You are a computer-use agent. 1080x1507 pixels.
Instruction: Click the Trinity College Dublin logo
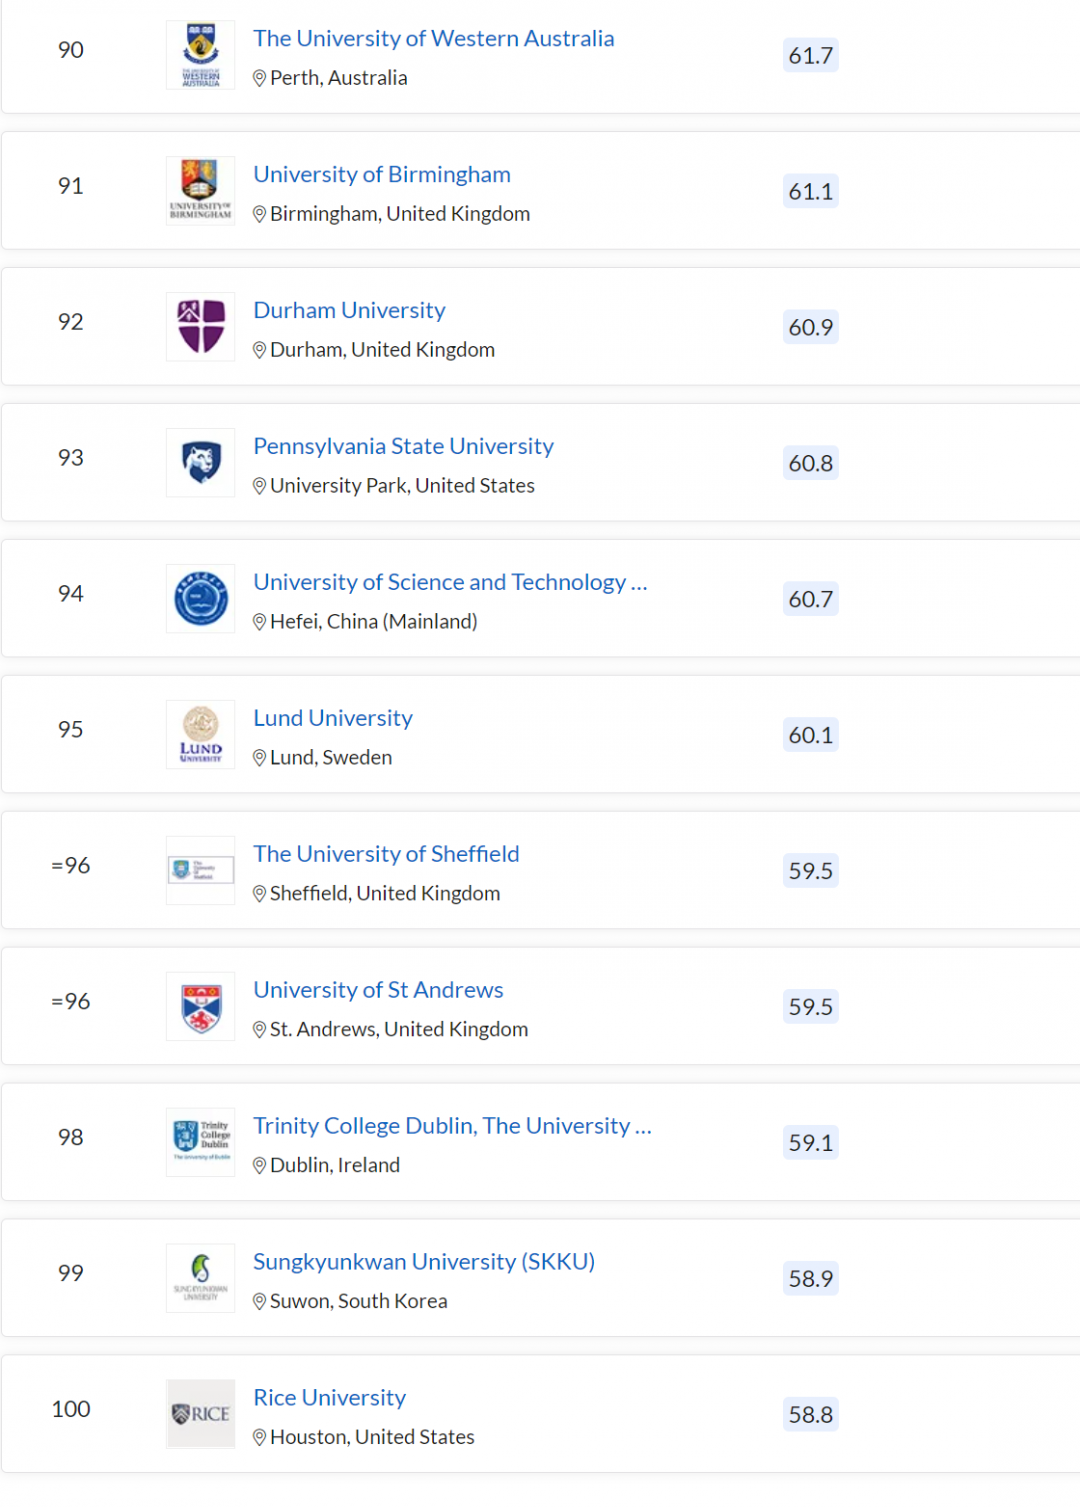201,1142
